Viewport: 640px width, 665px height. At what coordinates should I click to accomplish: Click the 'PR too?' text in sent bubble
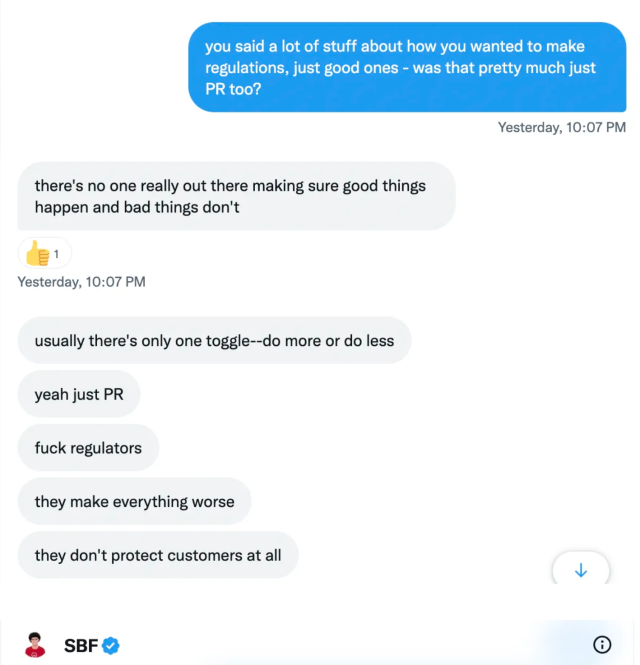click(x=238, y=89)
